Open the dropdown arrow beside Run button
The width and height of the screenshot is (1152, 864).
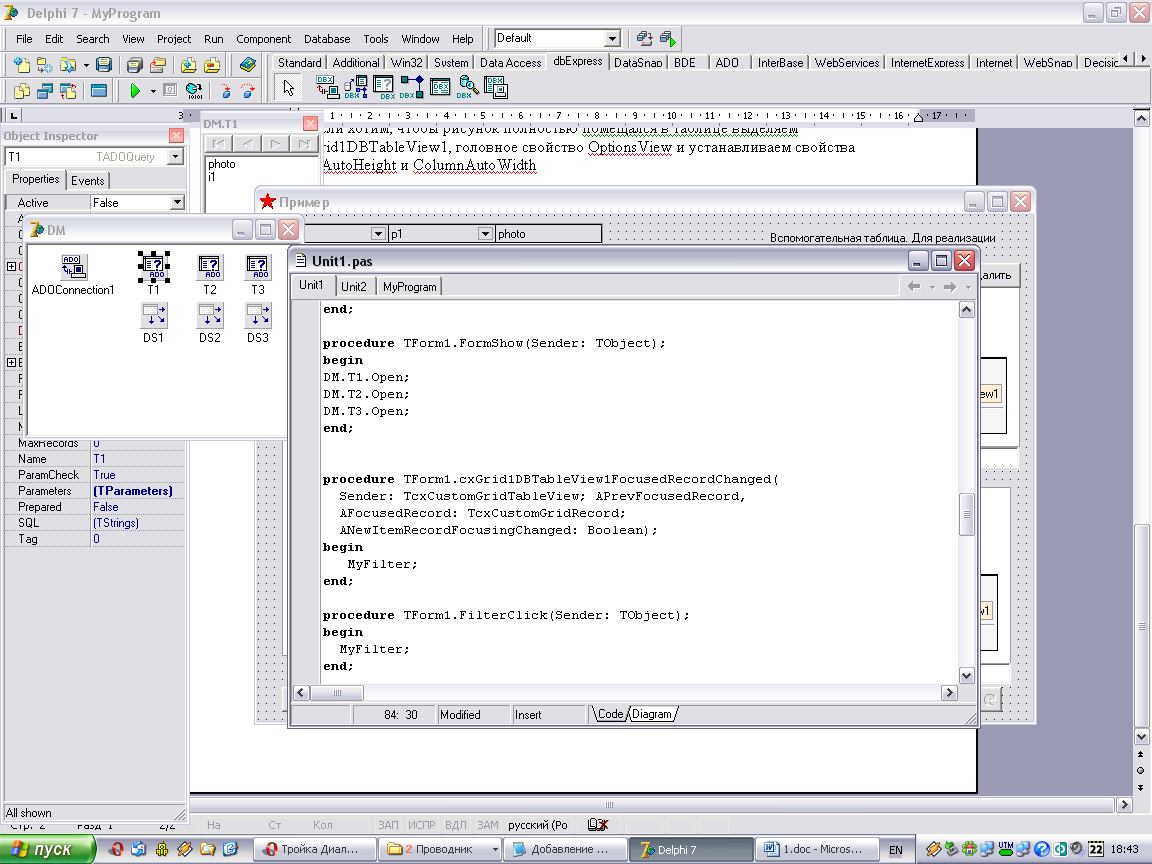(x=153, y=91)
